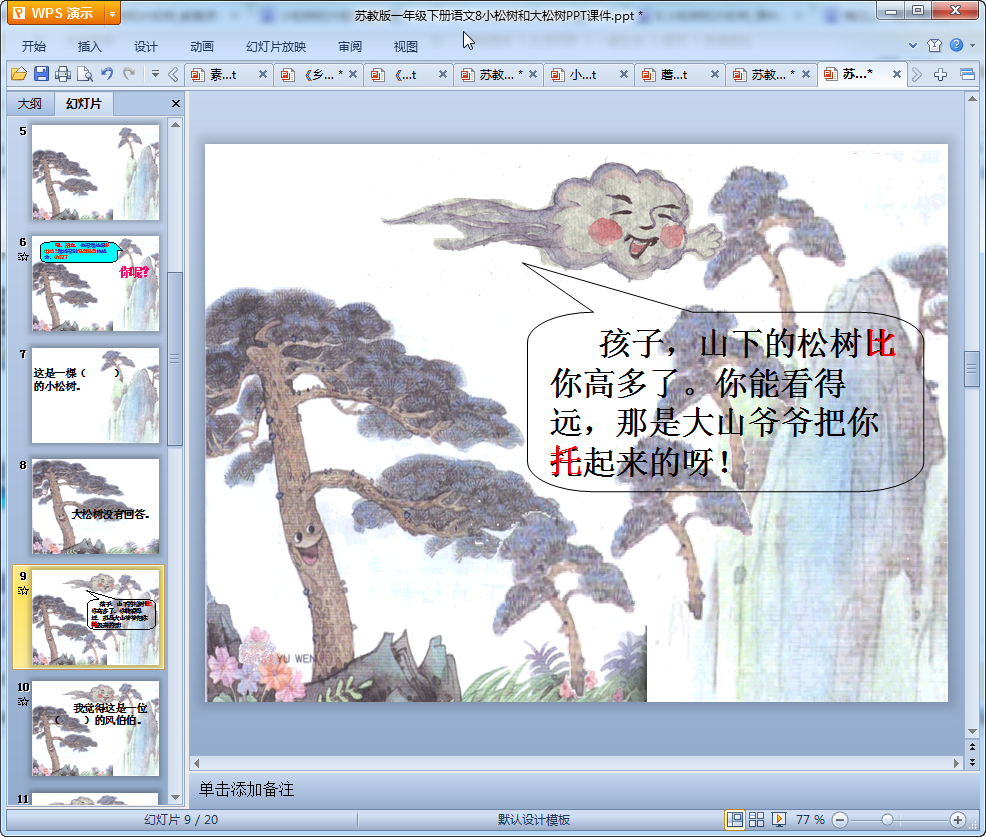Close the 素...t document tab

tap(263, 74)
